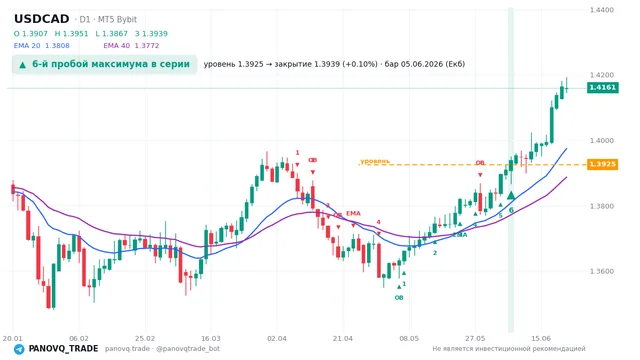This screenshot has width=640, height=360.
Task: Click the green 'OB' marker below the May low
Action: coord(399,298)
